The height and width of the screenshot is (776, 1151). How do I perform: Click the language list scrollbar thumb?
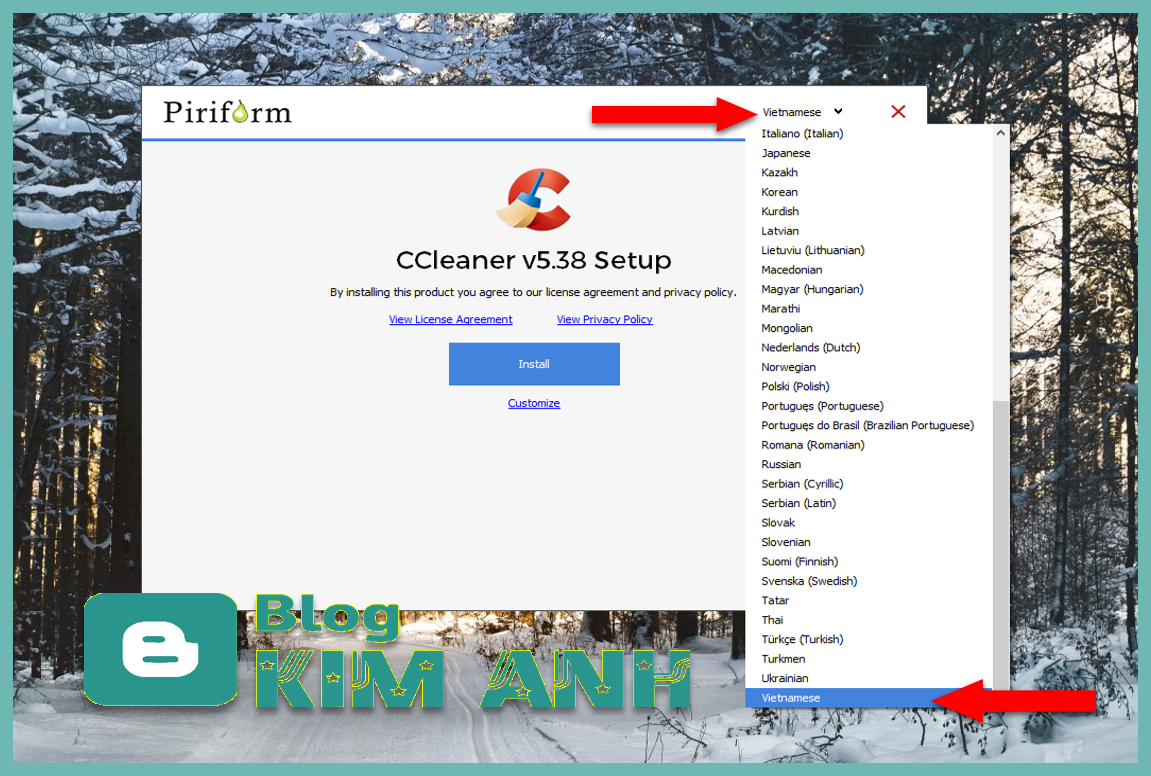(1001, 543)
